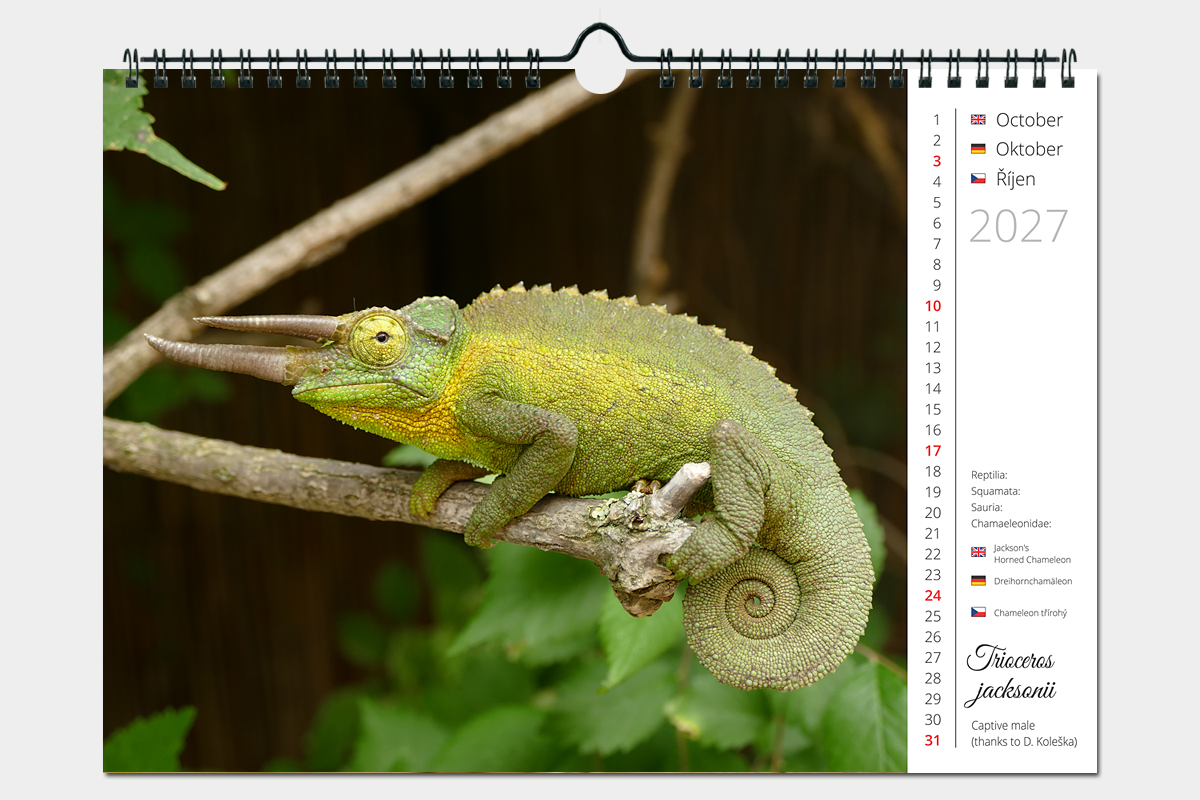Screen dimensions: 1200x800
Task: Select the red date 10
Action: click(x=933, y=306)
